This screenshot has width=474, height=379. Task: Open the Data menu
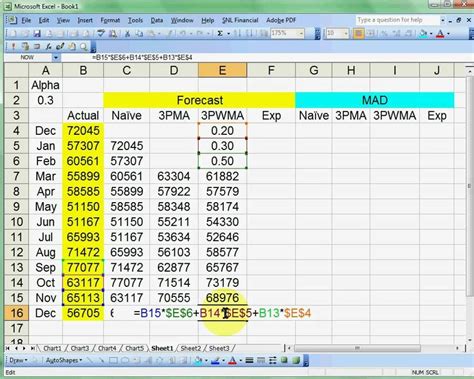(x=157, y=20)
